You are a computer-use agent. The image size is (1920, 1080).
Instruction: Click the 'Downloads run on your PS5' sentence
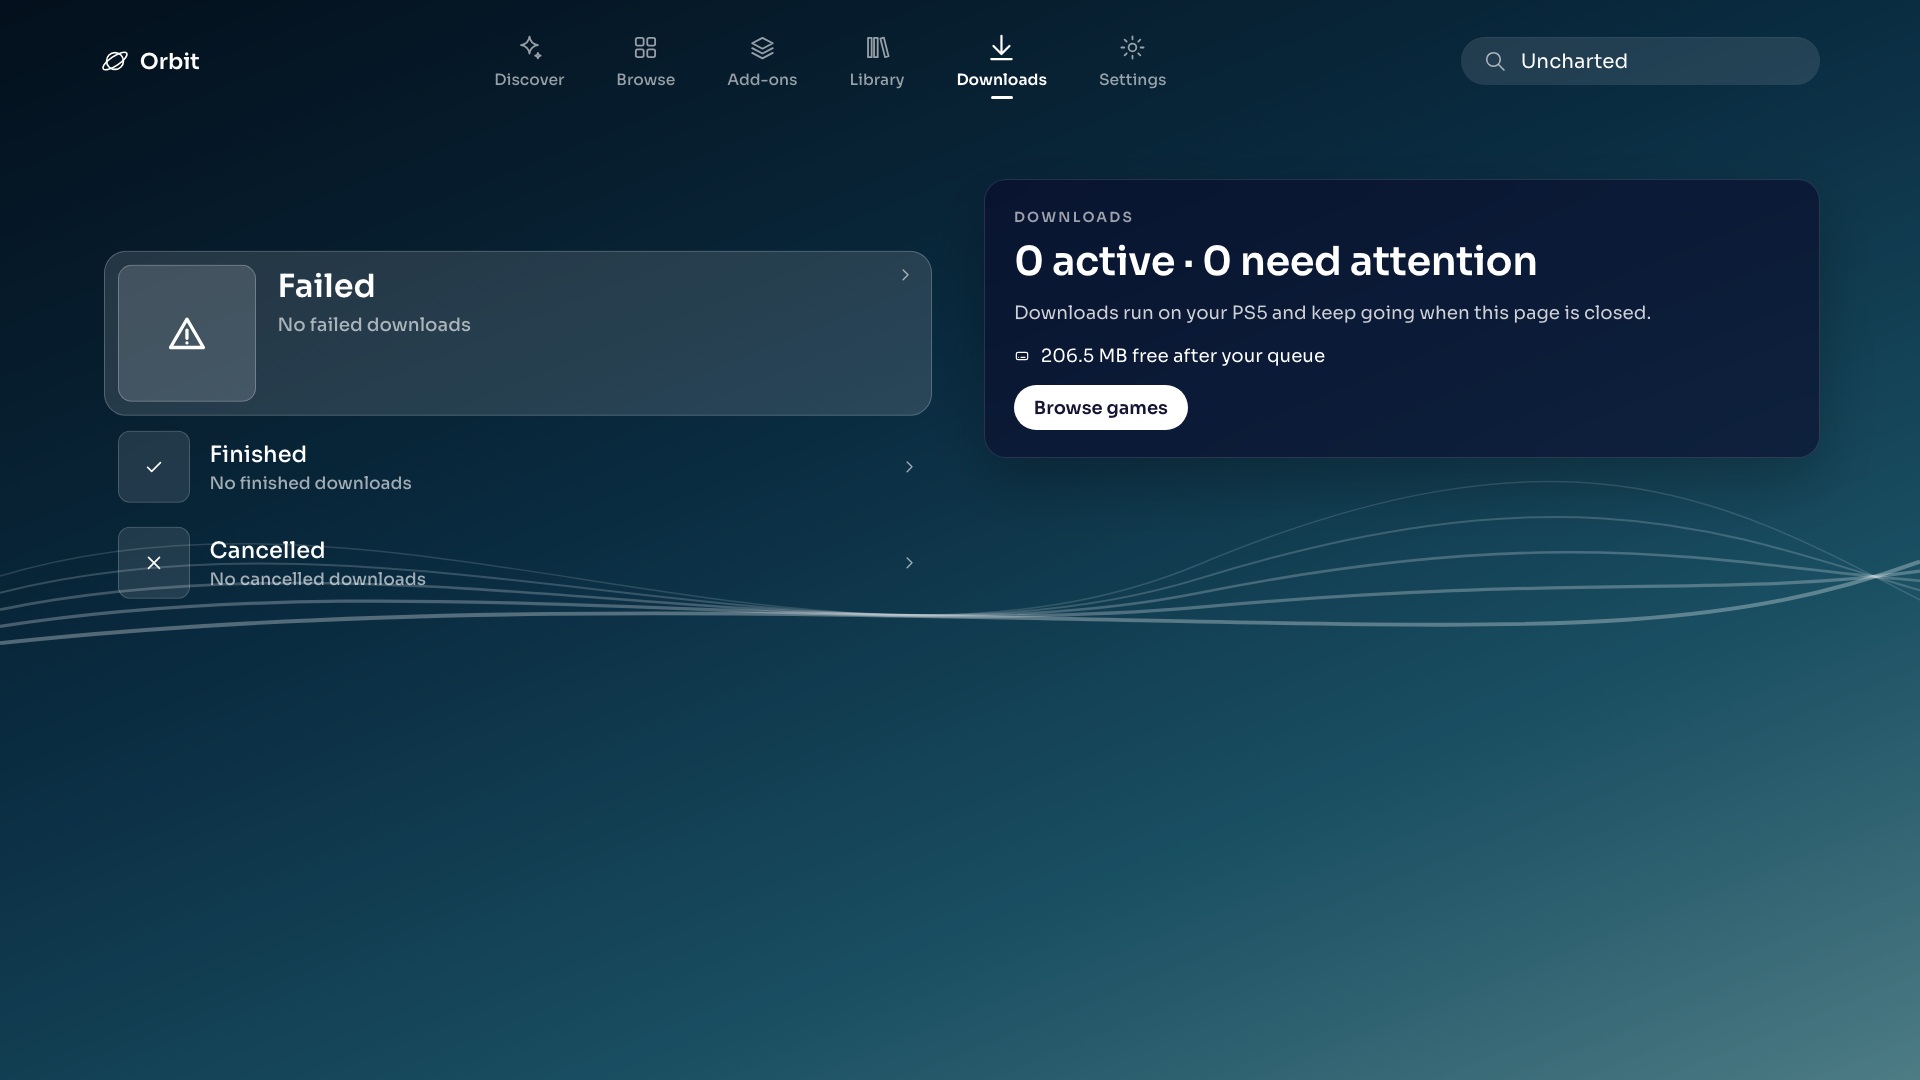pyautogui.click(x=1332, y=313)
